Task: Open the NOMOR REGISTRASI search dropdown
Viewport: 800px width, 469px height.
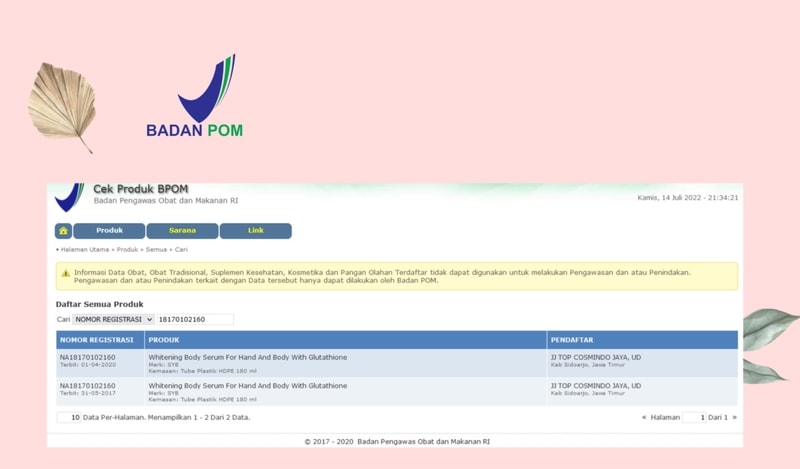Action: point(113,319)
